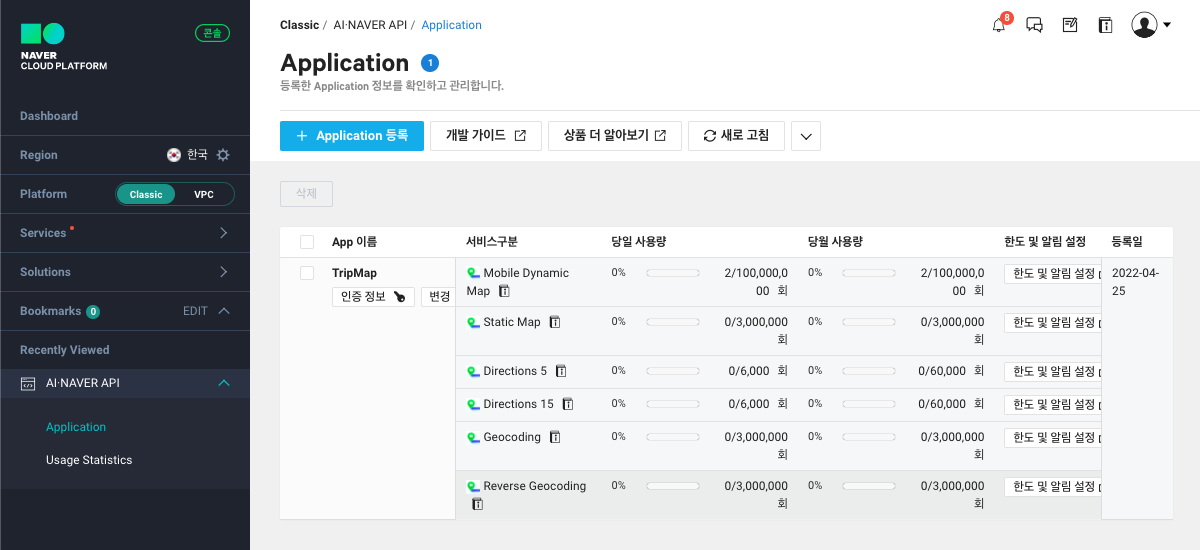Image resolution: width=1200 pixels, height=550 pixels.
Task: Click the Naver Cloud Platform logo
Action: (63, 47)
